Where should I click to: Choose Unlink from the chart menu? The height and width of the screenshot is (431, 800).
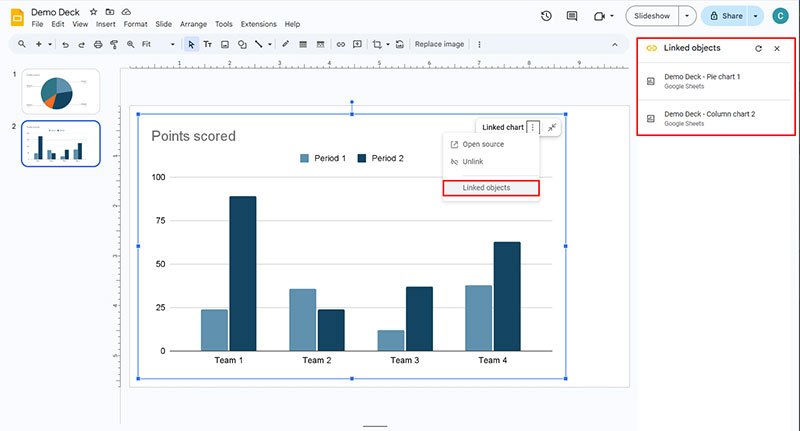pos(472,161)
